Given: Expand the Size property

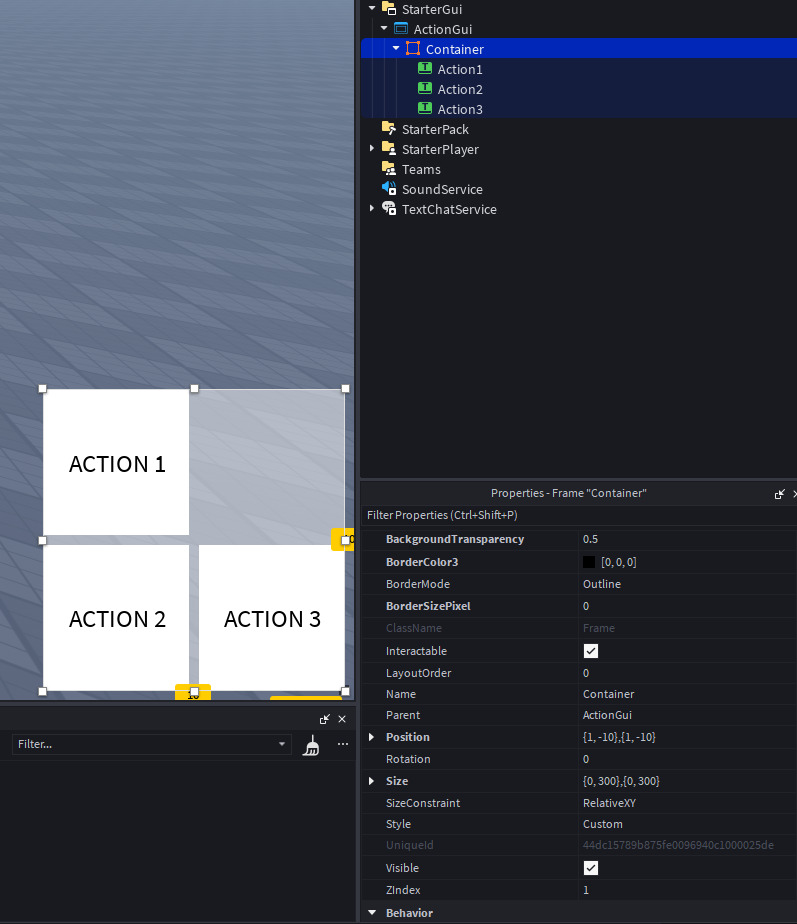Looking at the screenshot, I should (371, 781).
